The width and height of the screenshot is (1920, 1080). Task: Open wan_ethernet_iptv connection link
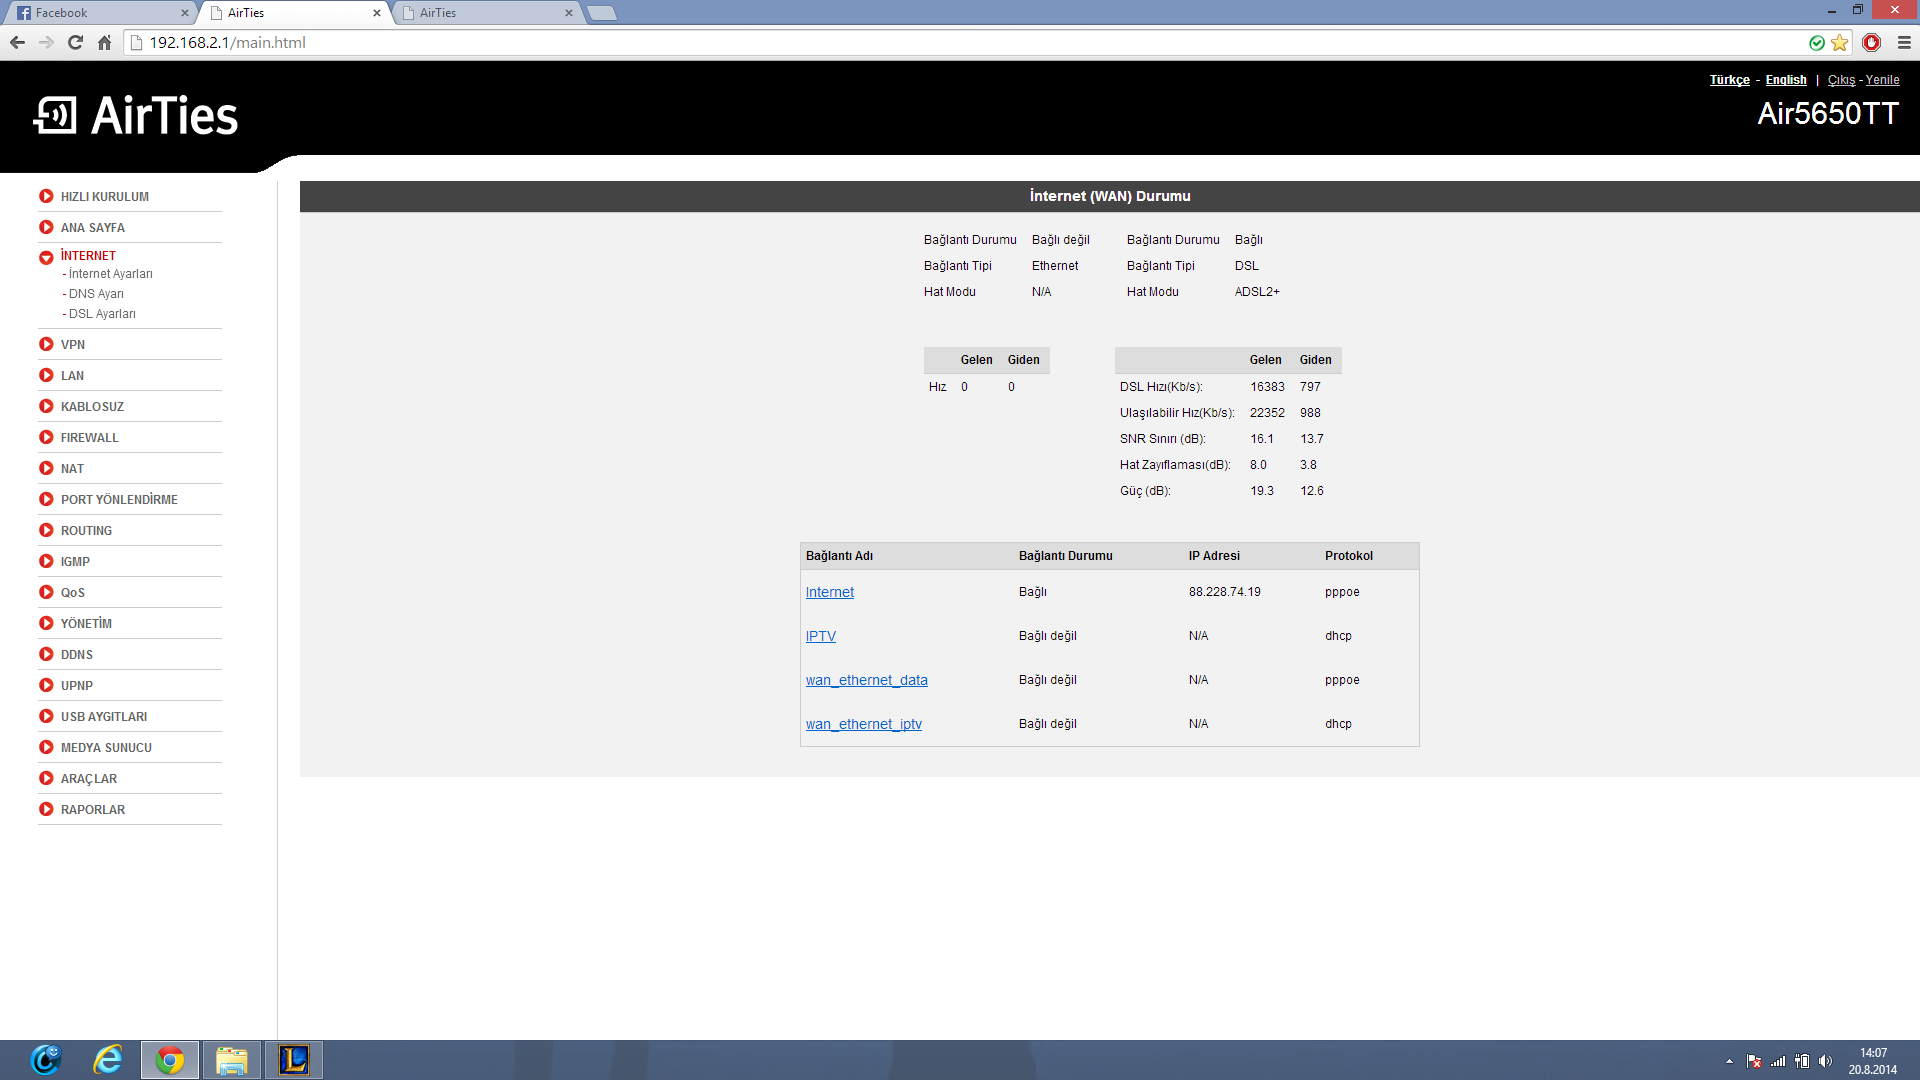(864, 724)
